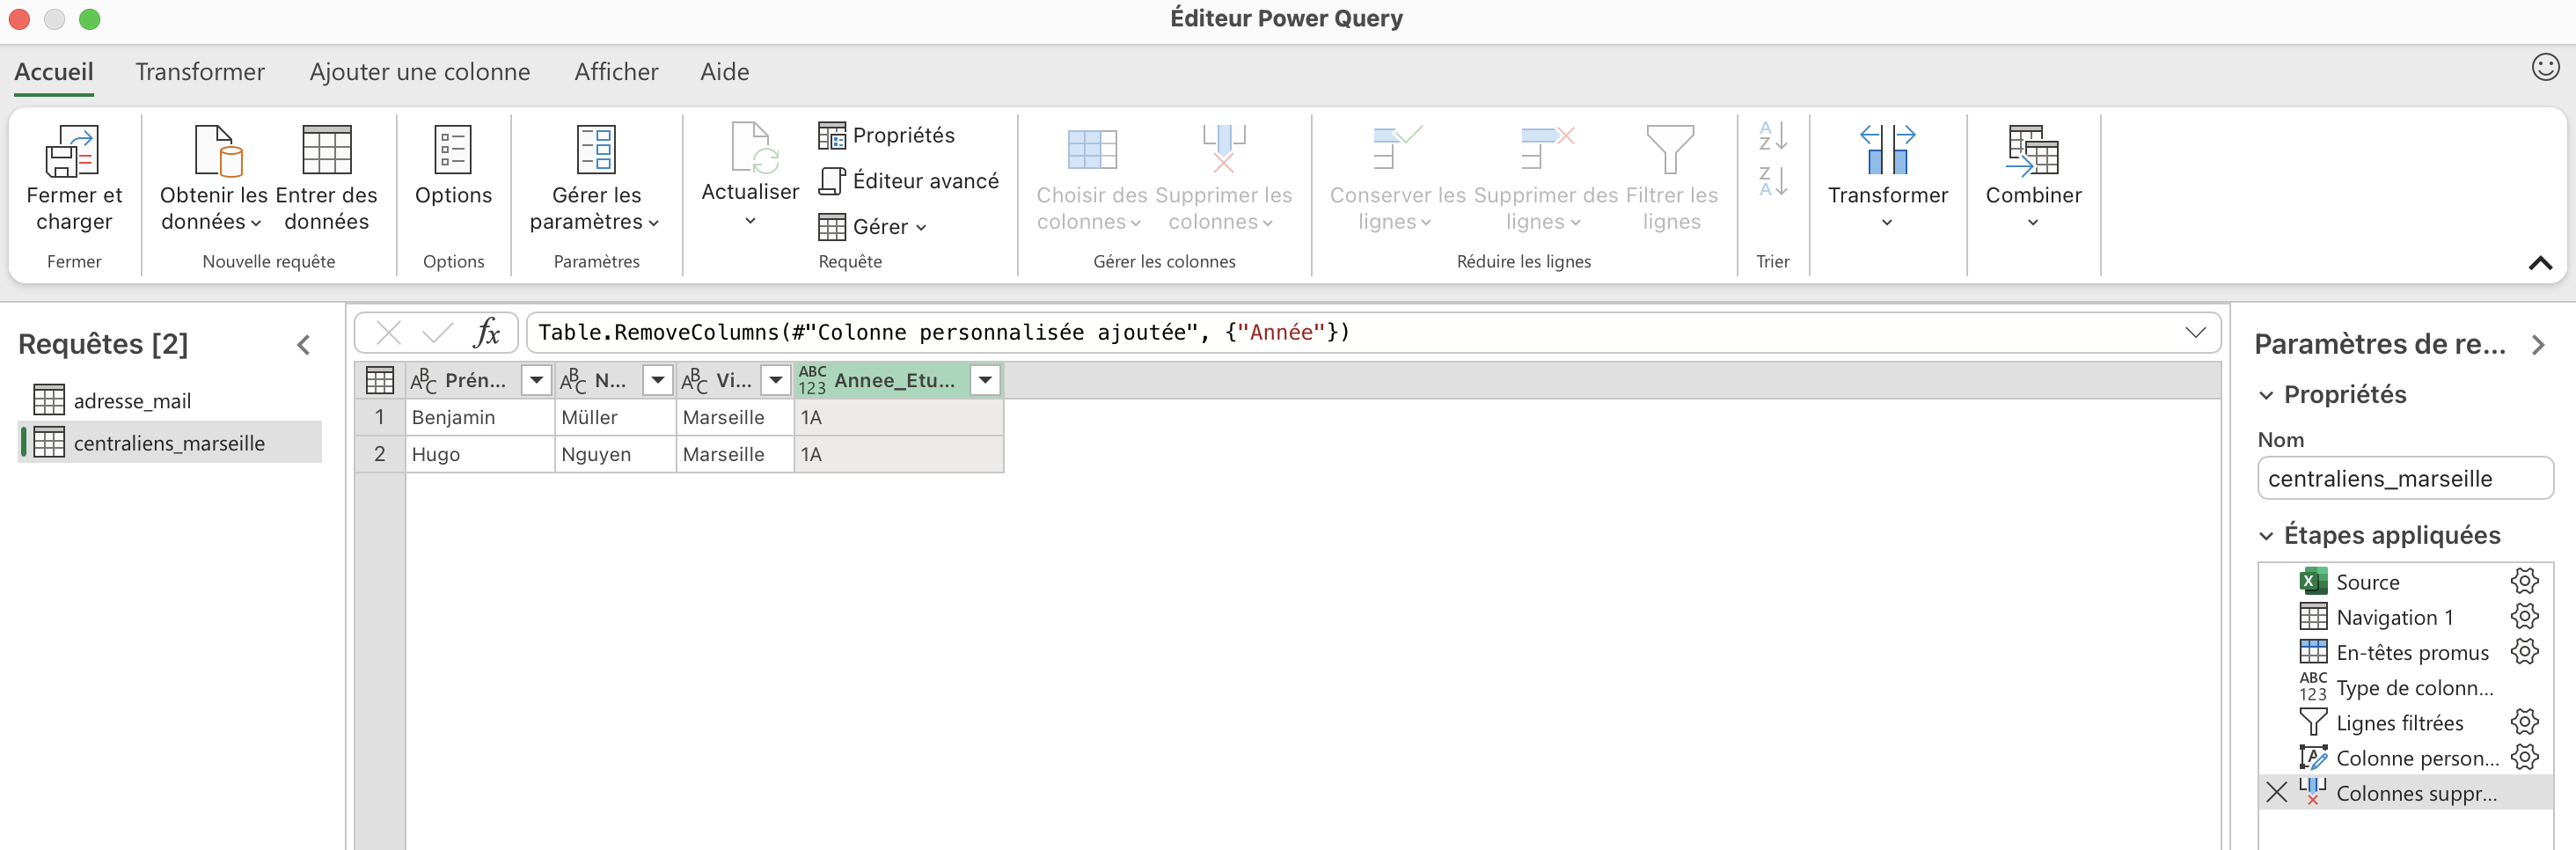Select cell Müller
Screen dimensions: 2576x850
click(x=615, y=417)
